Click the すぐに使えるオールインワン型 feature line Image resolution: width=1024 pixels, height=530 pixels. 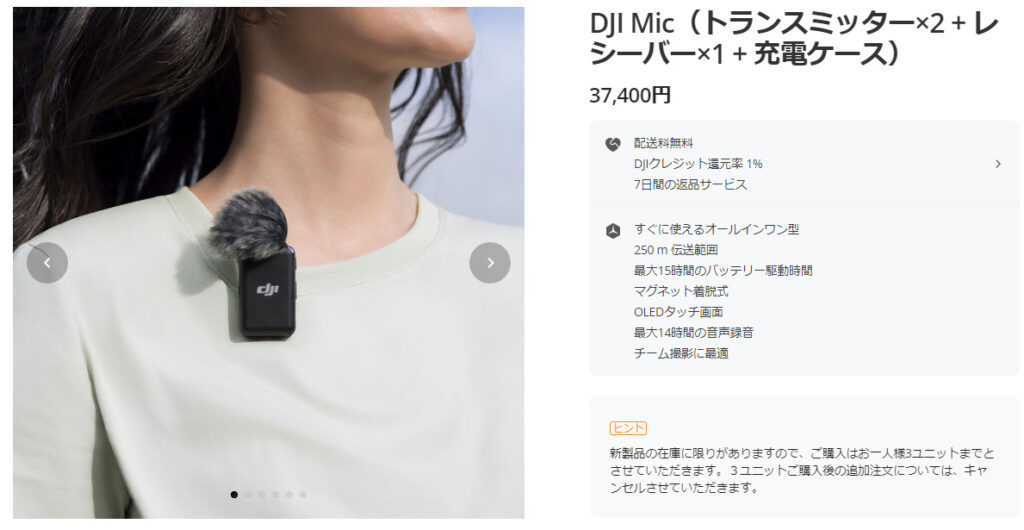(x=716, y=229)
